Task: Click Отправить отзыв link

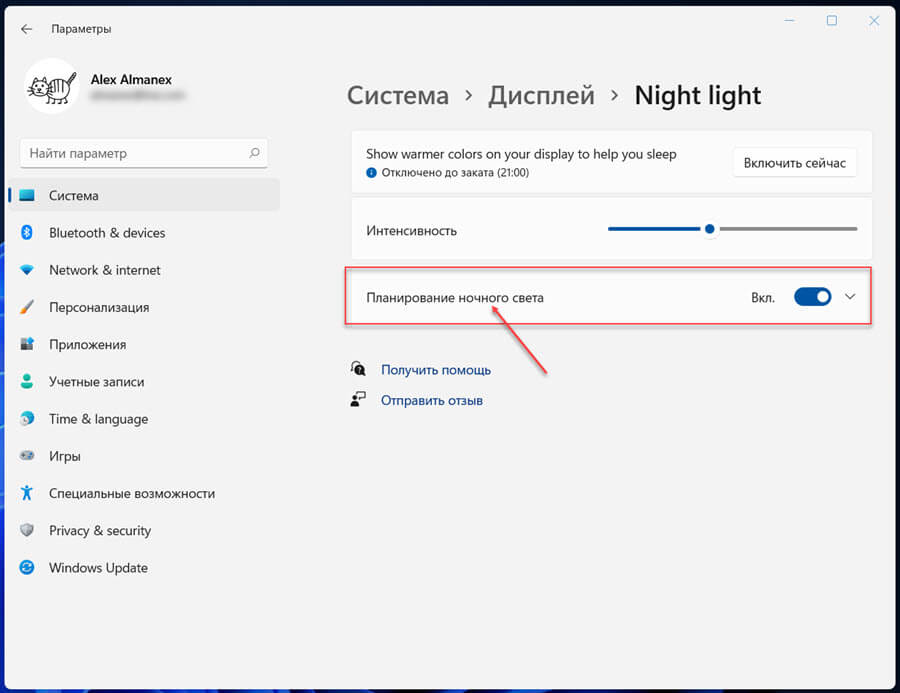Action: click(x=432, y=400)
